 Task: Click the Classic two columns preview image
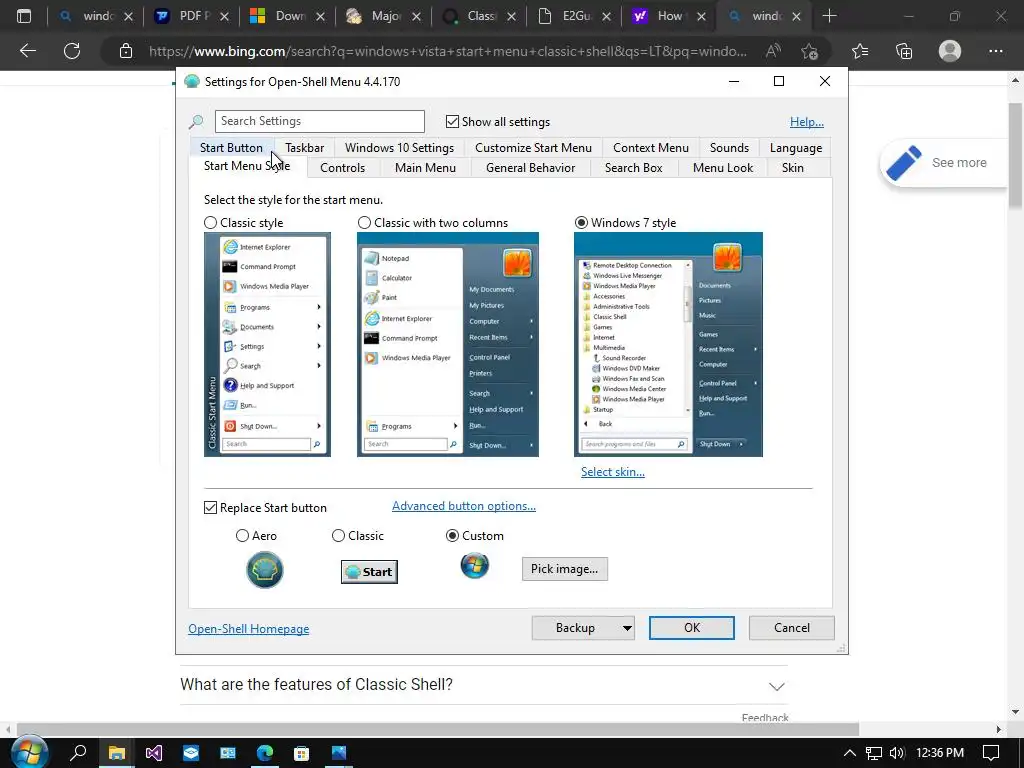[447, 344]
